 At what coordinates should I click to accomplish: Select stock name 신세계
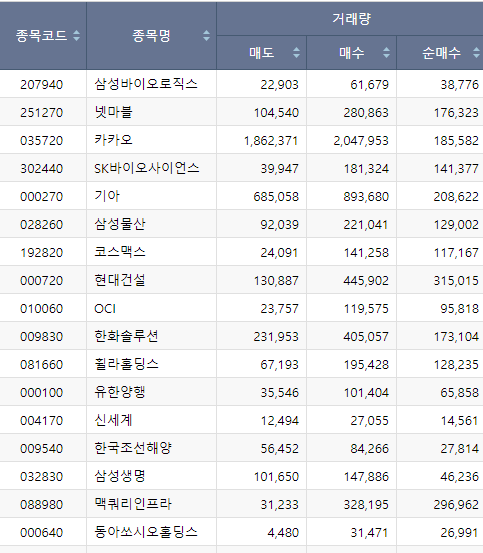tap(113, 420)
